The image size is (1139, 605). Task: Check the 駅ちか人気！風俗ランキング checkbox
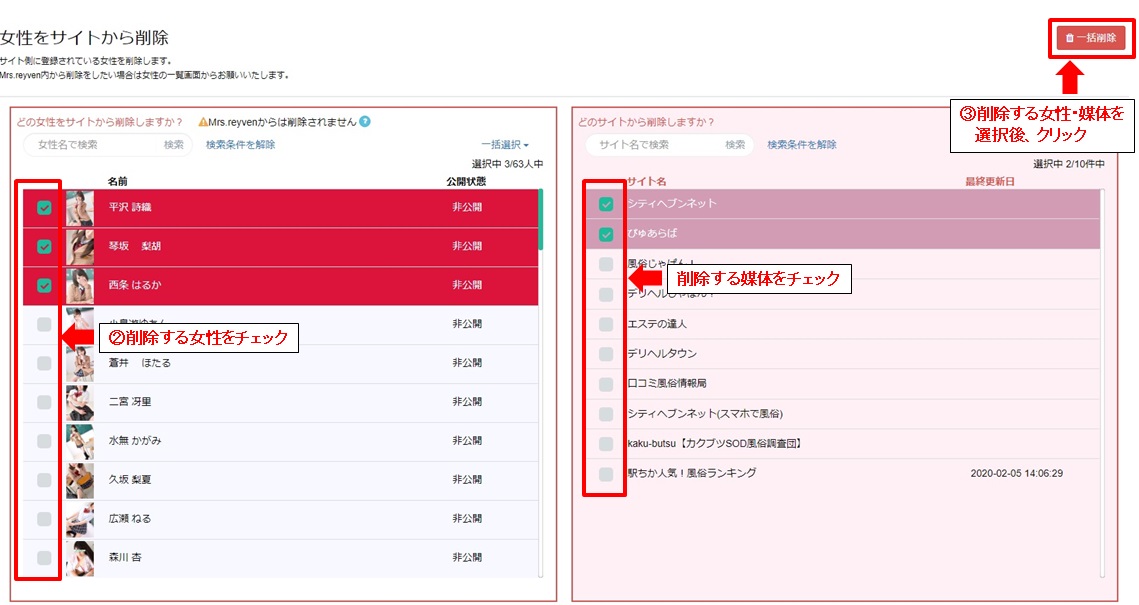click(x=606, y=474)
